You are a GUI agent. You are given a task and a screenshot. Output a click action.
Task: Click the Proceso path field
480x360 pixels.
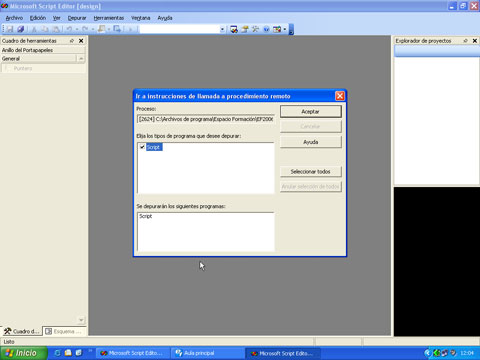[206, 119]
